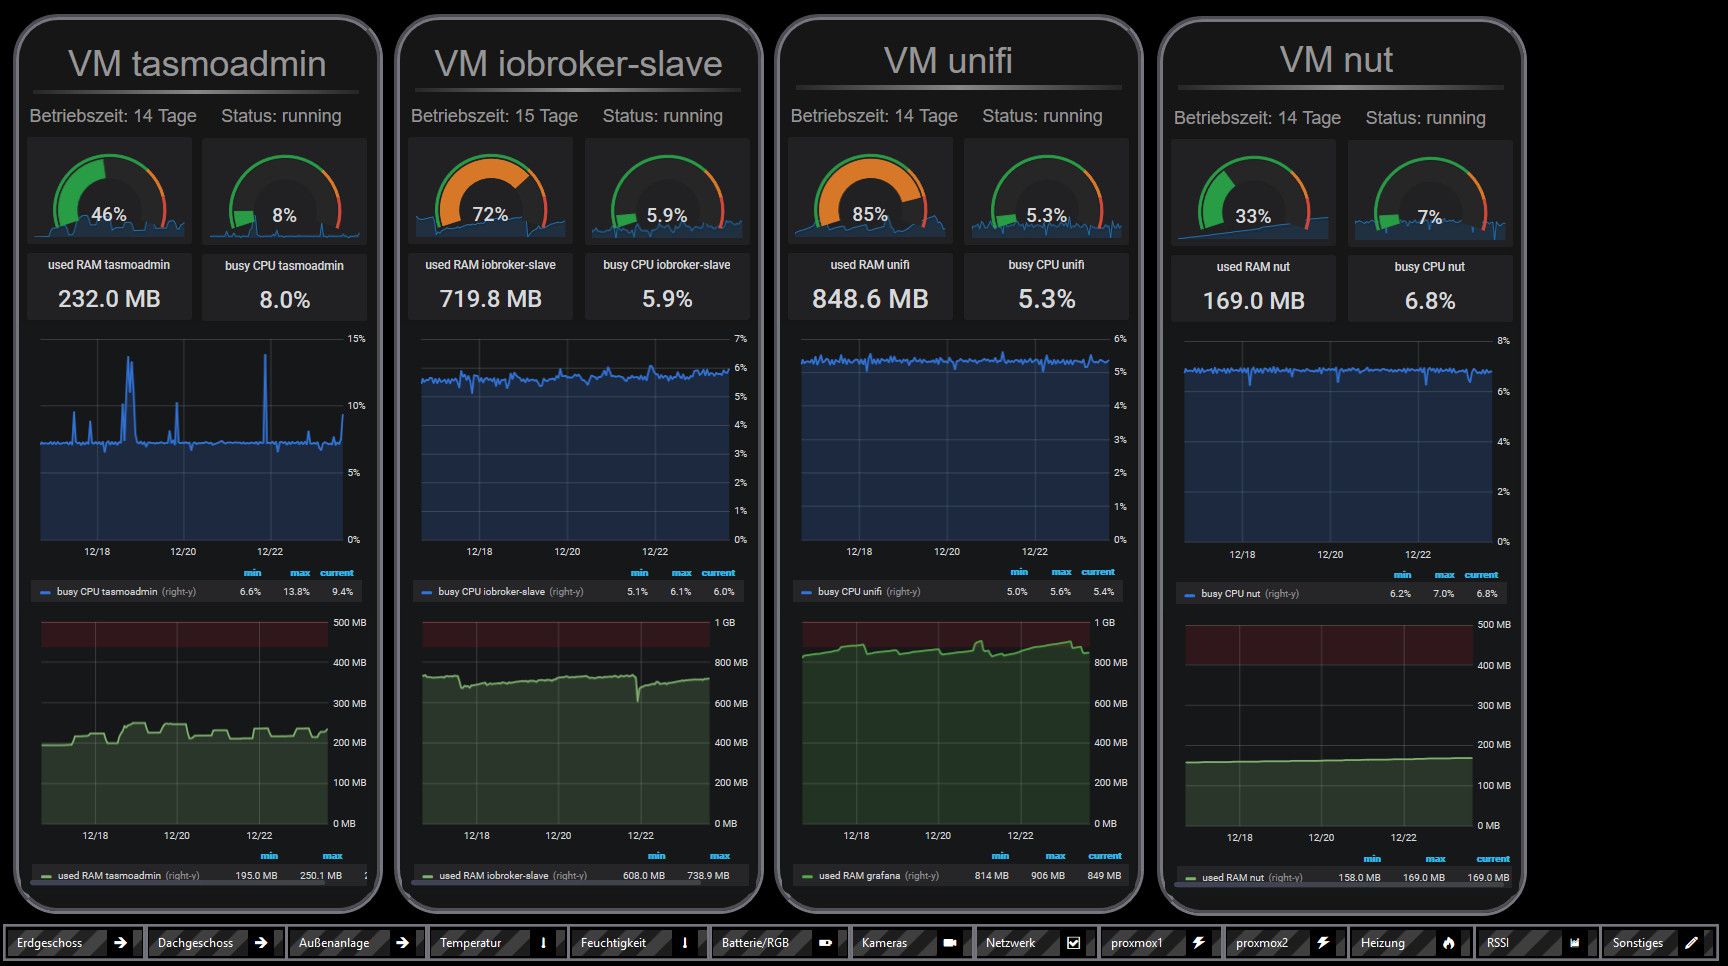Open panel menu from 'busy CPU nut' stat title
The width and height of the screenshot is (1728, 966).
pyautogui.click(x=1430, y=267)
